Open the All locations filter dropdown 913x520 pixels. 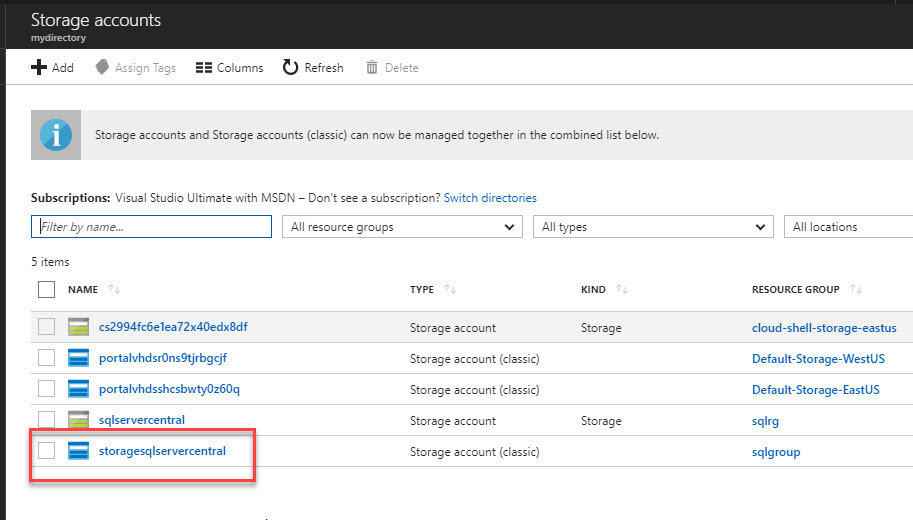tap(848, 227)
